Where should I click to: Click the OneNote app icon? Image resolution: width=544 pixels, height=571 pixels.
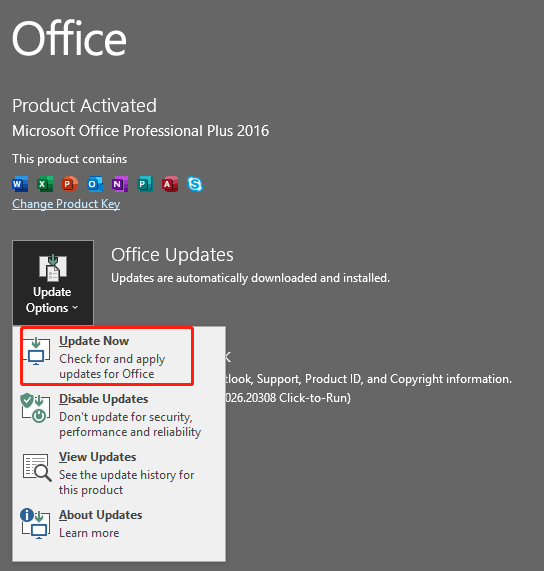click(120, 184)
